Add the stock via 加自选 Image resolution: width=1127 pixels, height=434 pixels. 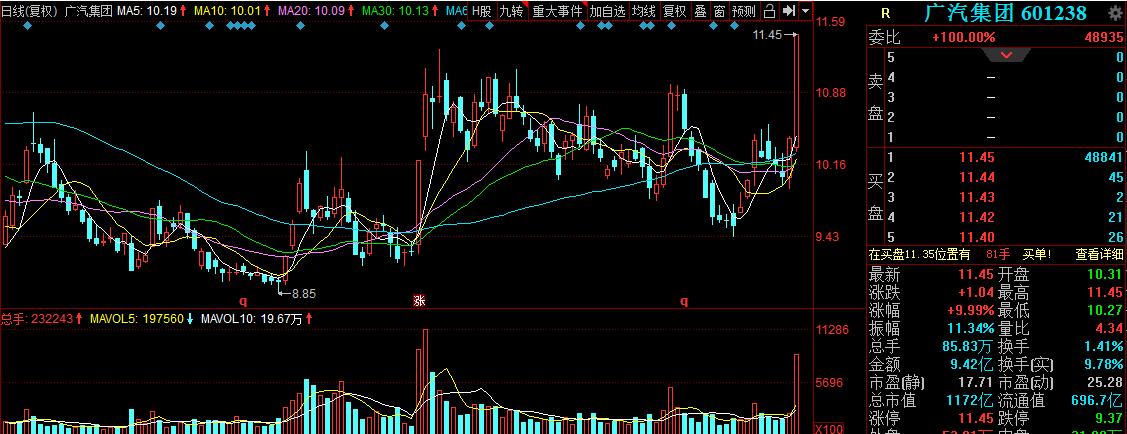[x=608, y=11]
